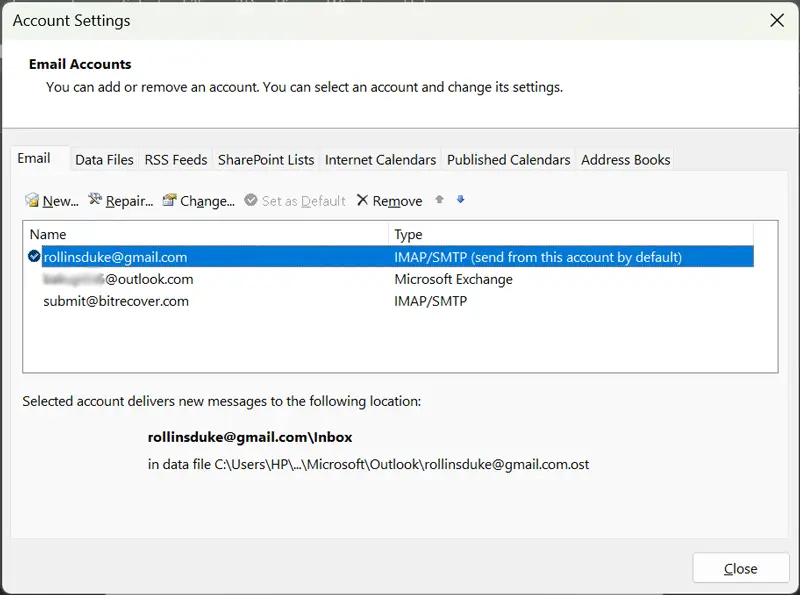Switch to the RSS Feeds tab
The width and height of the screenshot is (800, 595).
tap(176, 160)
